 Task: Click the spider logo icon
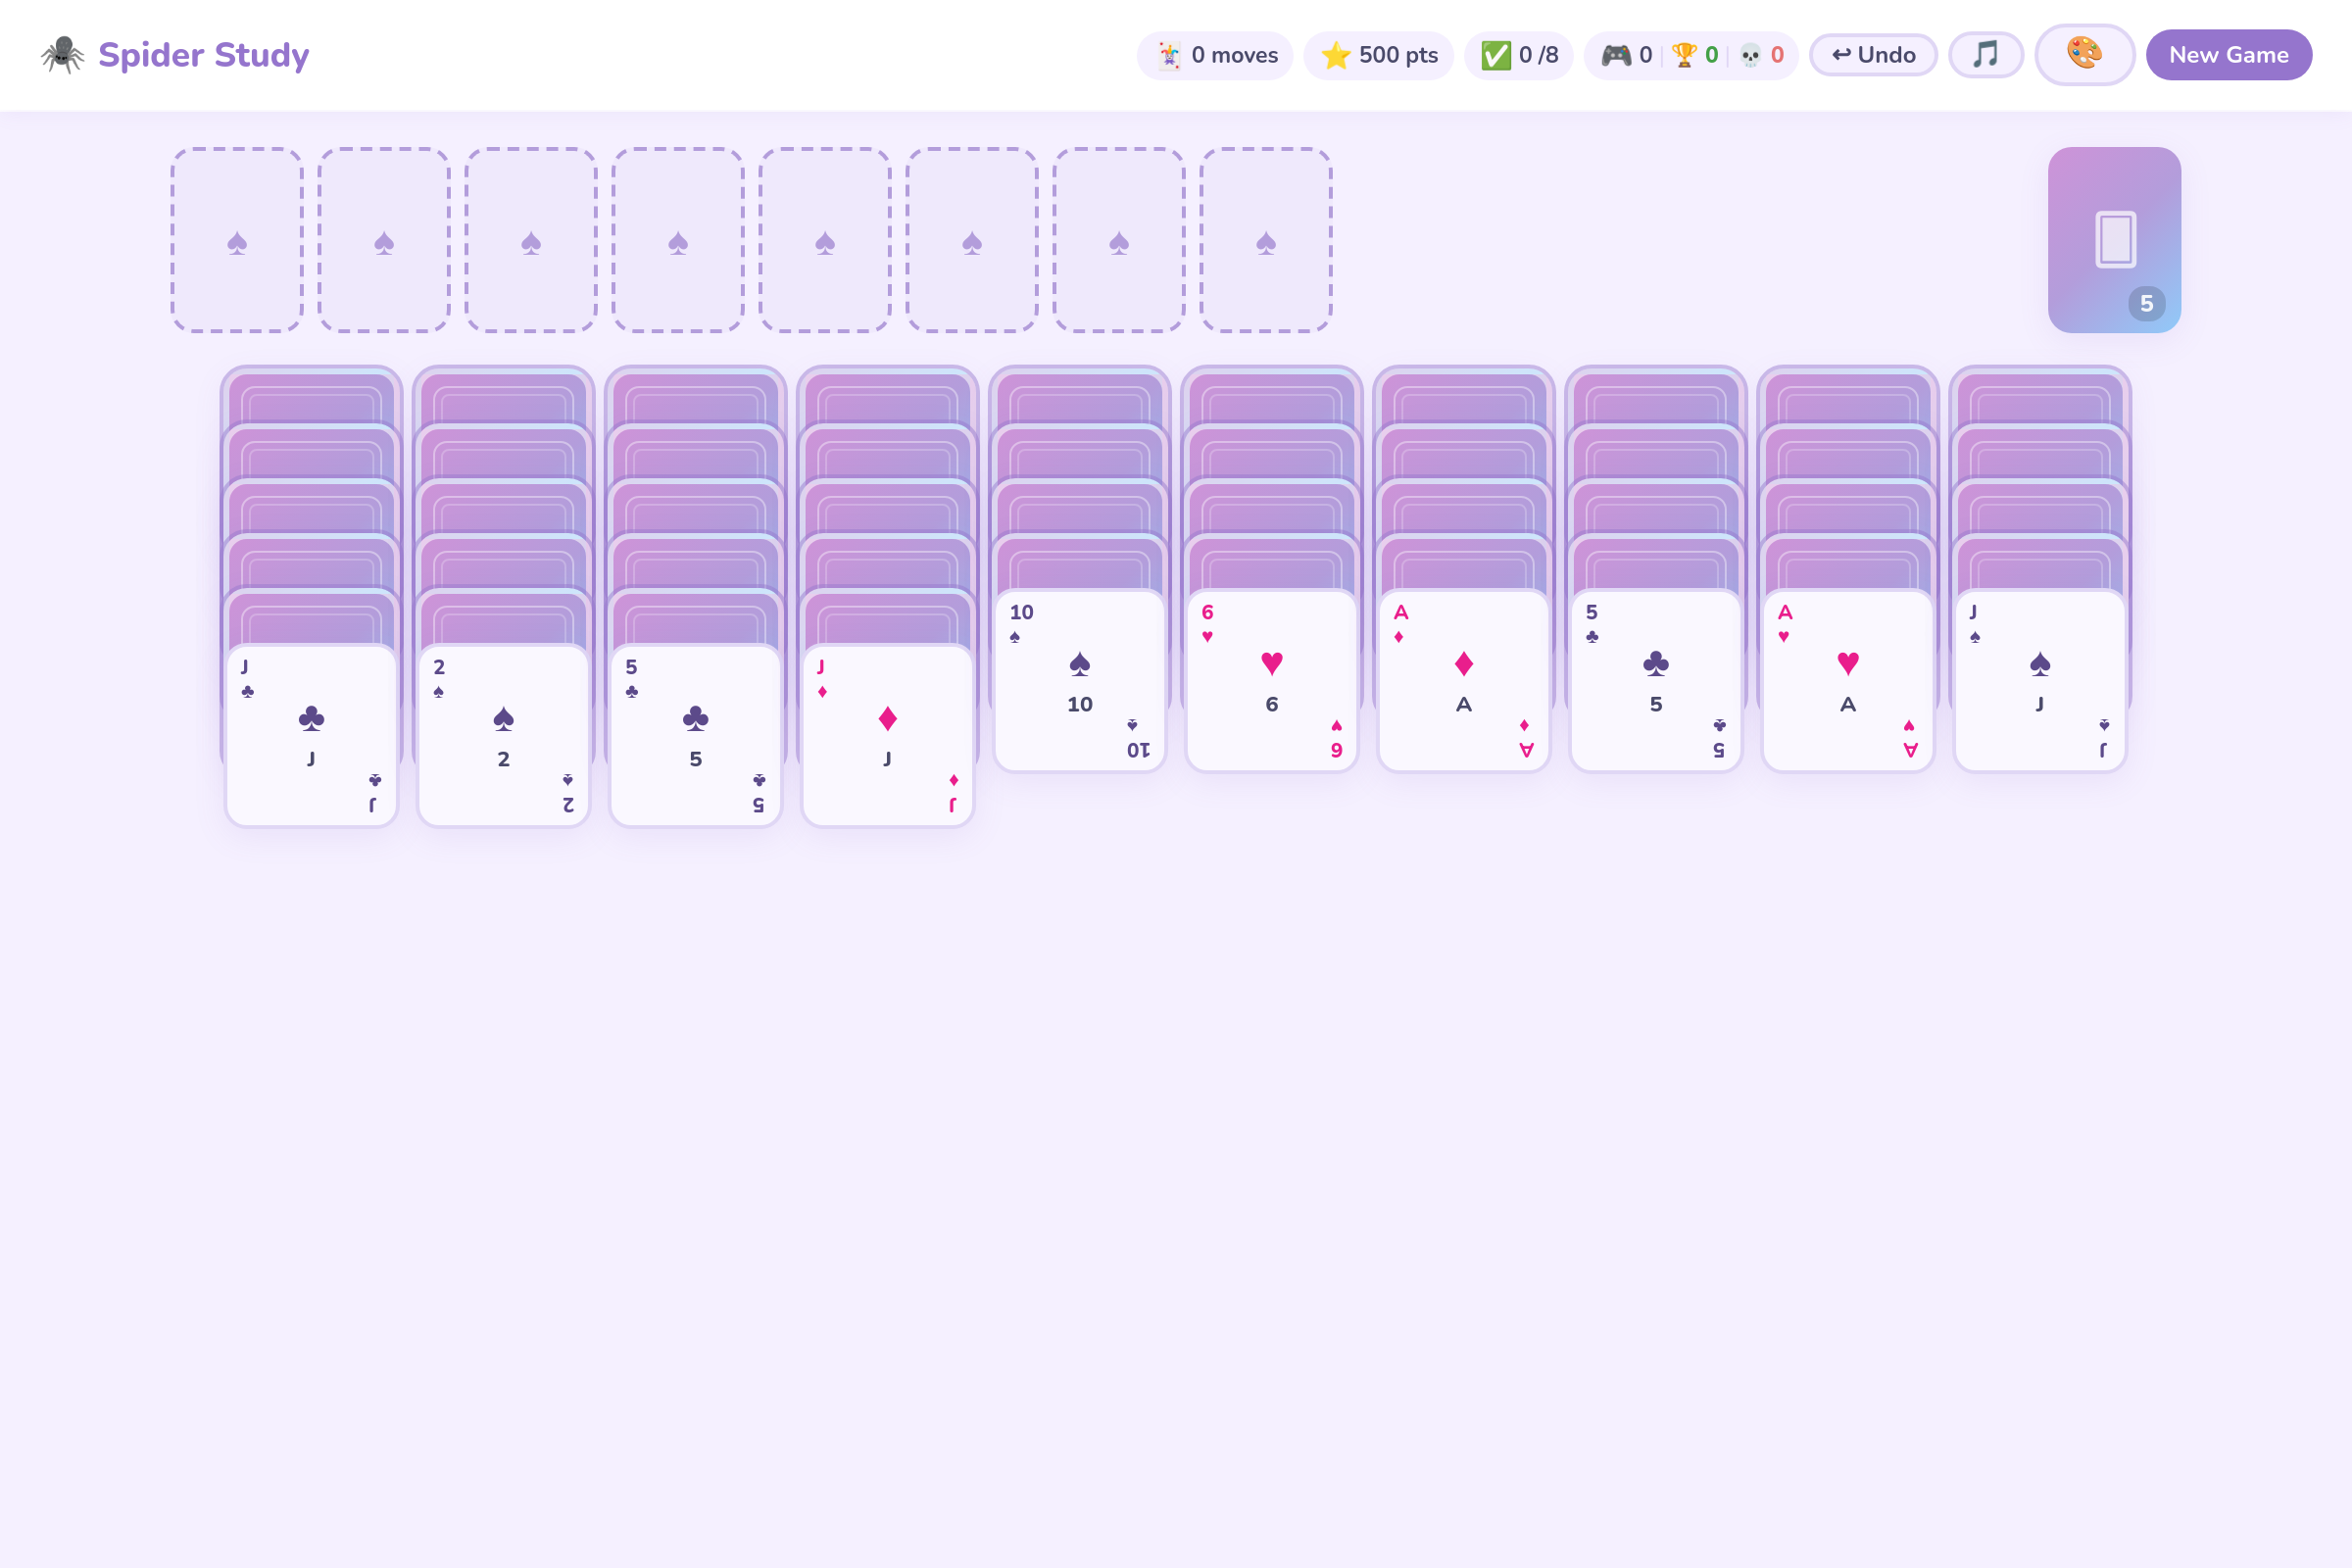[62, 55]
